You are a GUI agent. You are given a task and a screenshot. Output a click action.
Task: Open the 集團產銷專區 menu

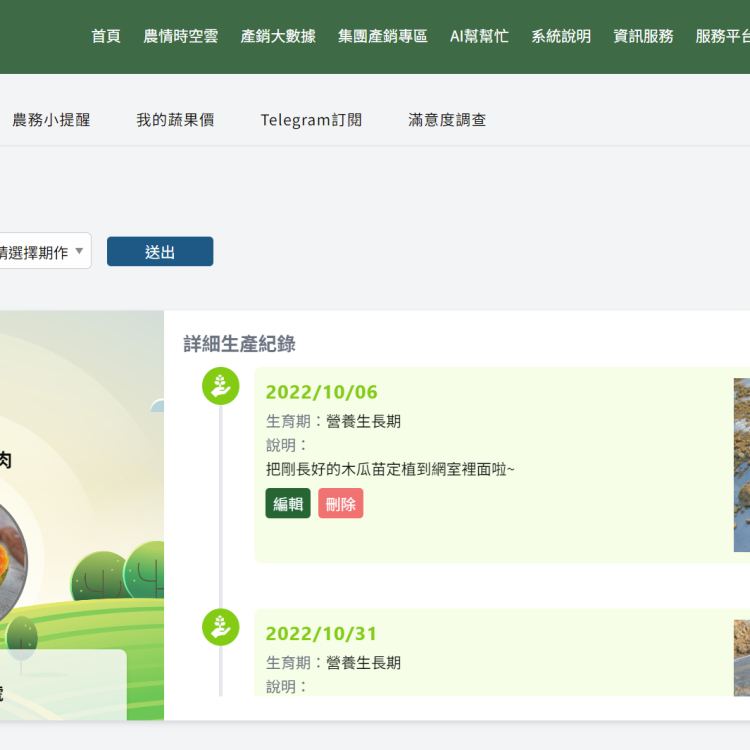pos(383,36)
